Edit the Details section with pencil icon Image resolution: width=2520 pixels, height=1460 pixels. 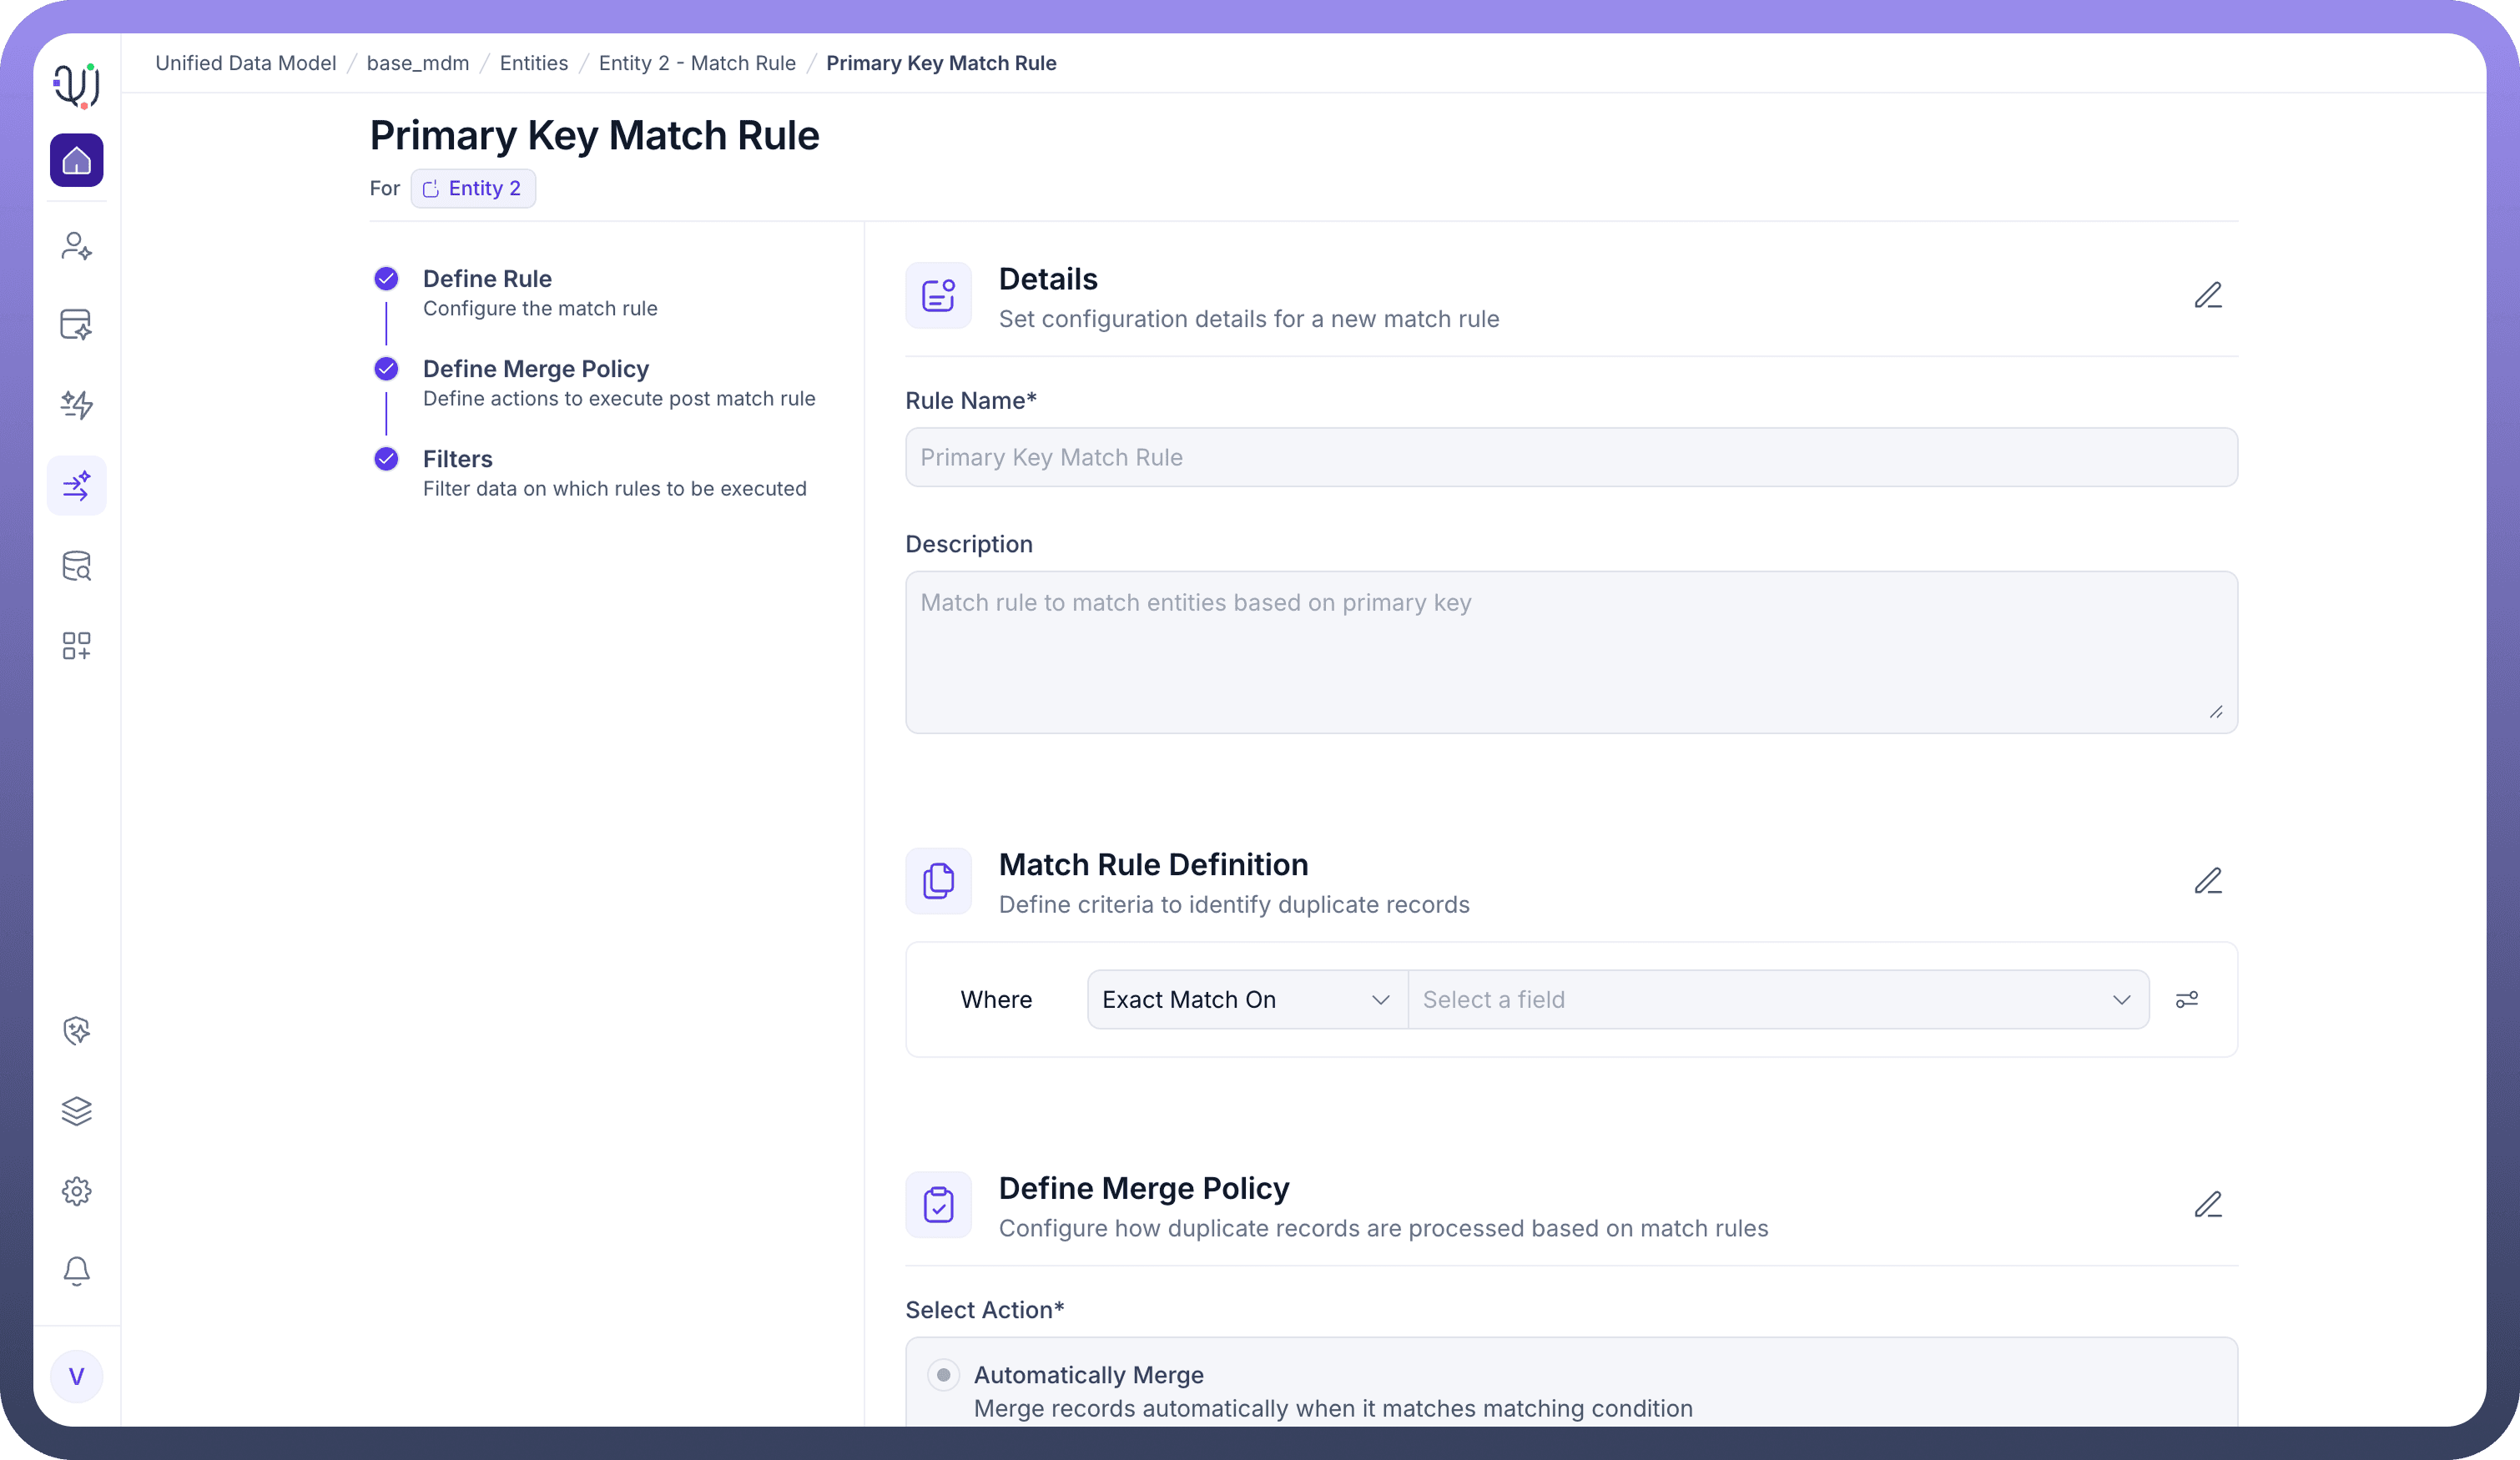[2207, 296]
